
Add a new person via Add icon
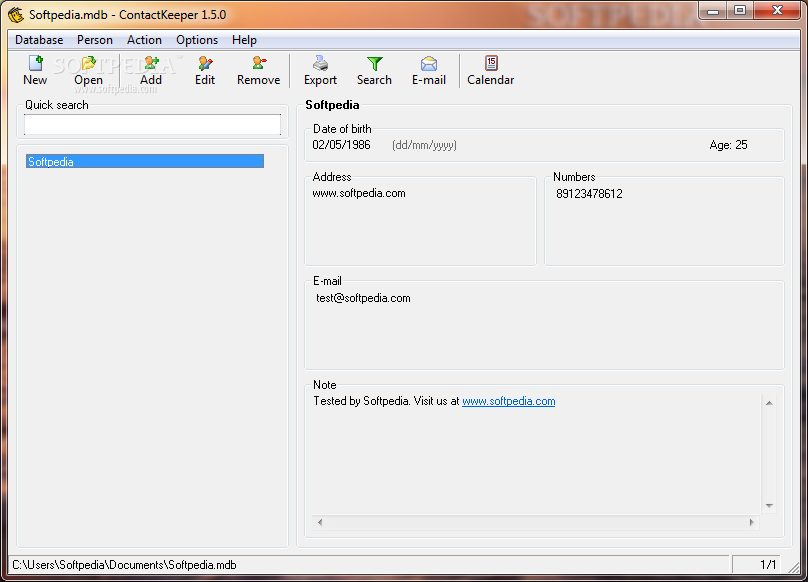coord(151,70)
